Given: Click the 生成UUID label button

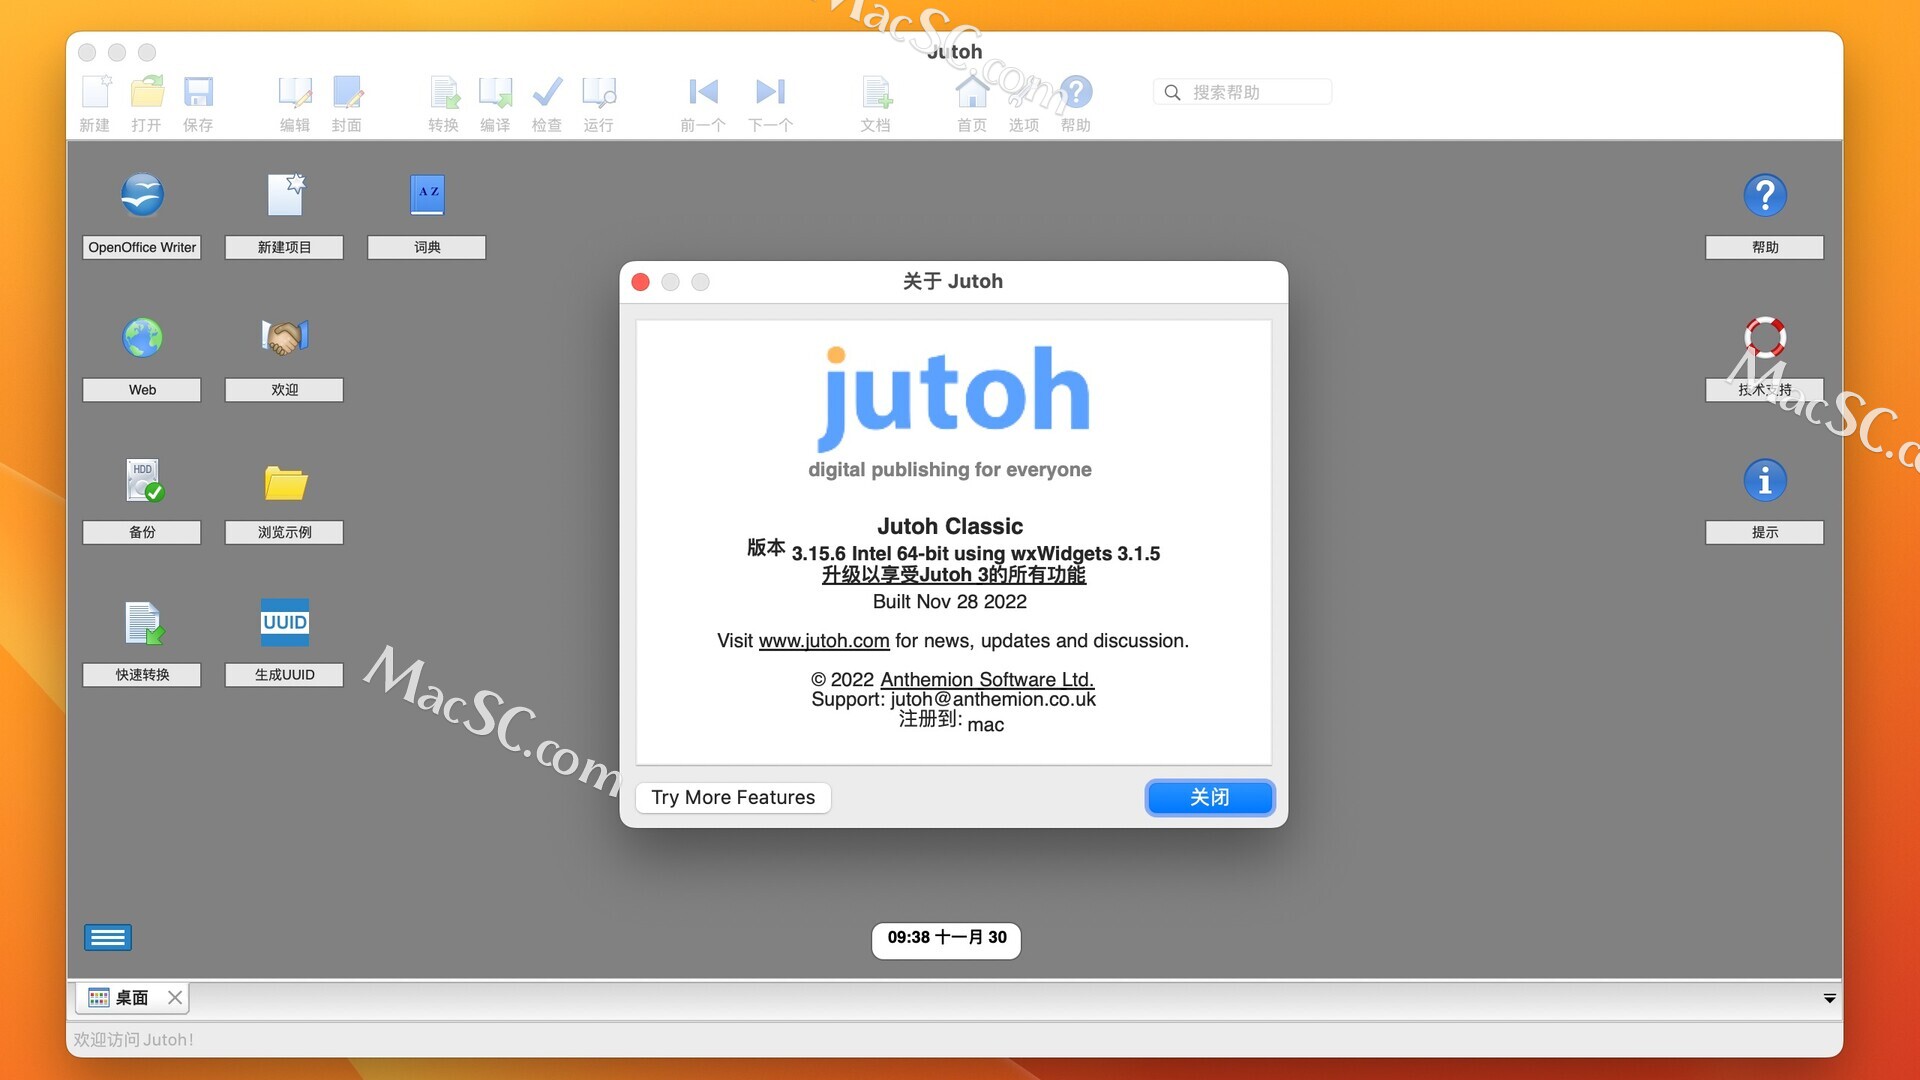Looking at the screenshot, I should [285, 675].
